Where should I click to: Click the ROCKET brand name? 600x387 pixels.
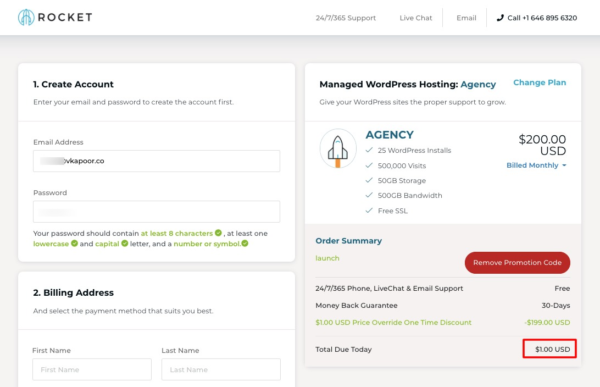coord(65,17)
